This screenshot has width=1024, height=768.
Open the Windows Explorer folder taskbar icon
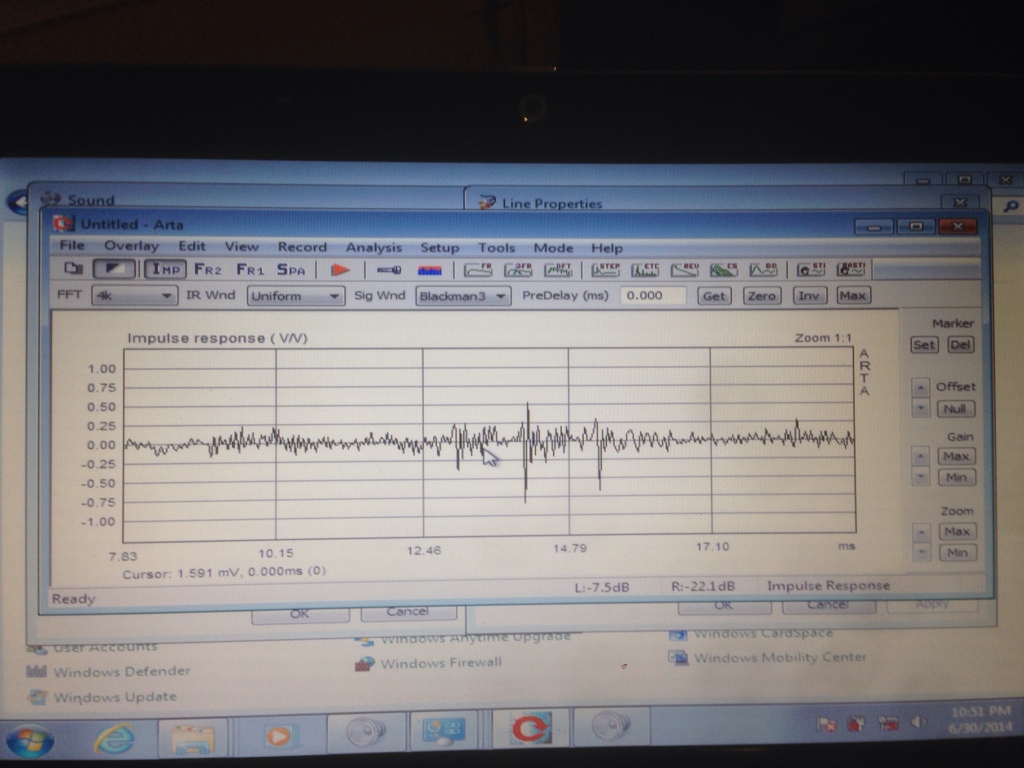192,737
